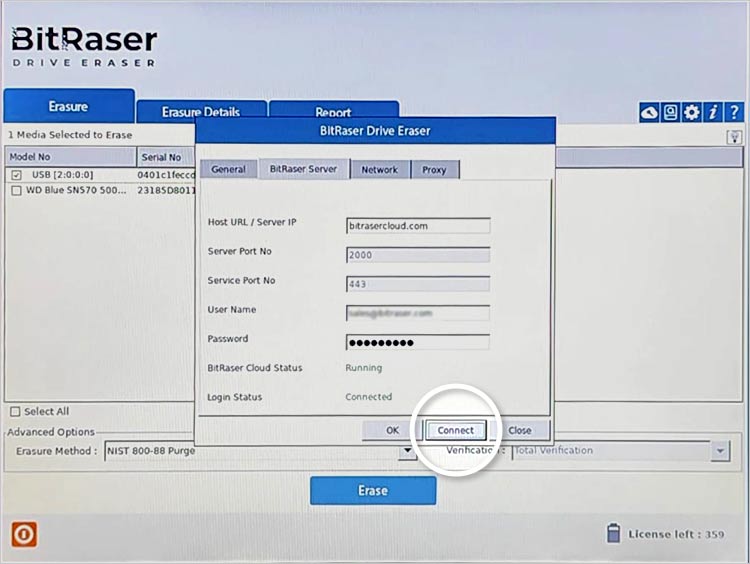Image resolution: width=750 pixels, height=564 pixels.
Task: Open the Proxy settings tab
Action: (x=434, y=170)
